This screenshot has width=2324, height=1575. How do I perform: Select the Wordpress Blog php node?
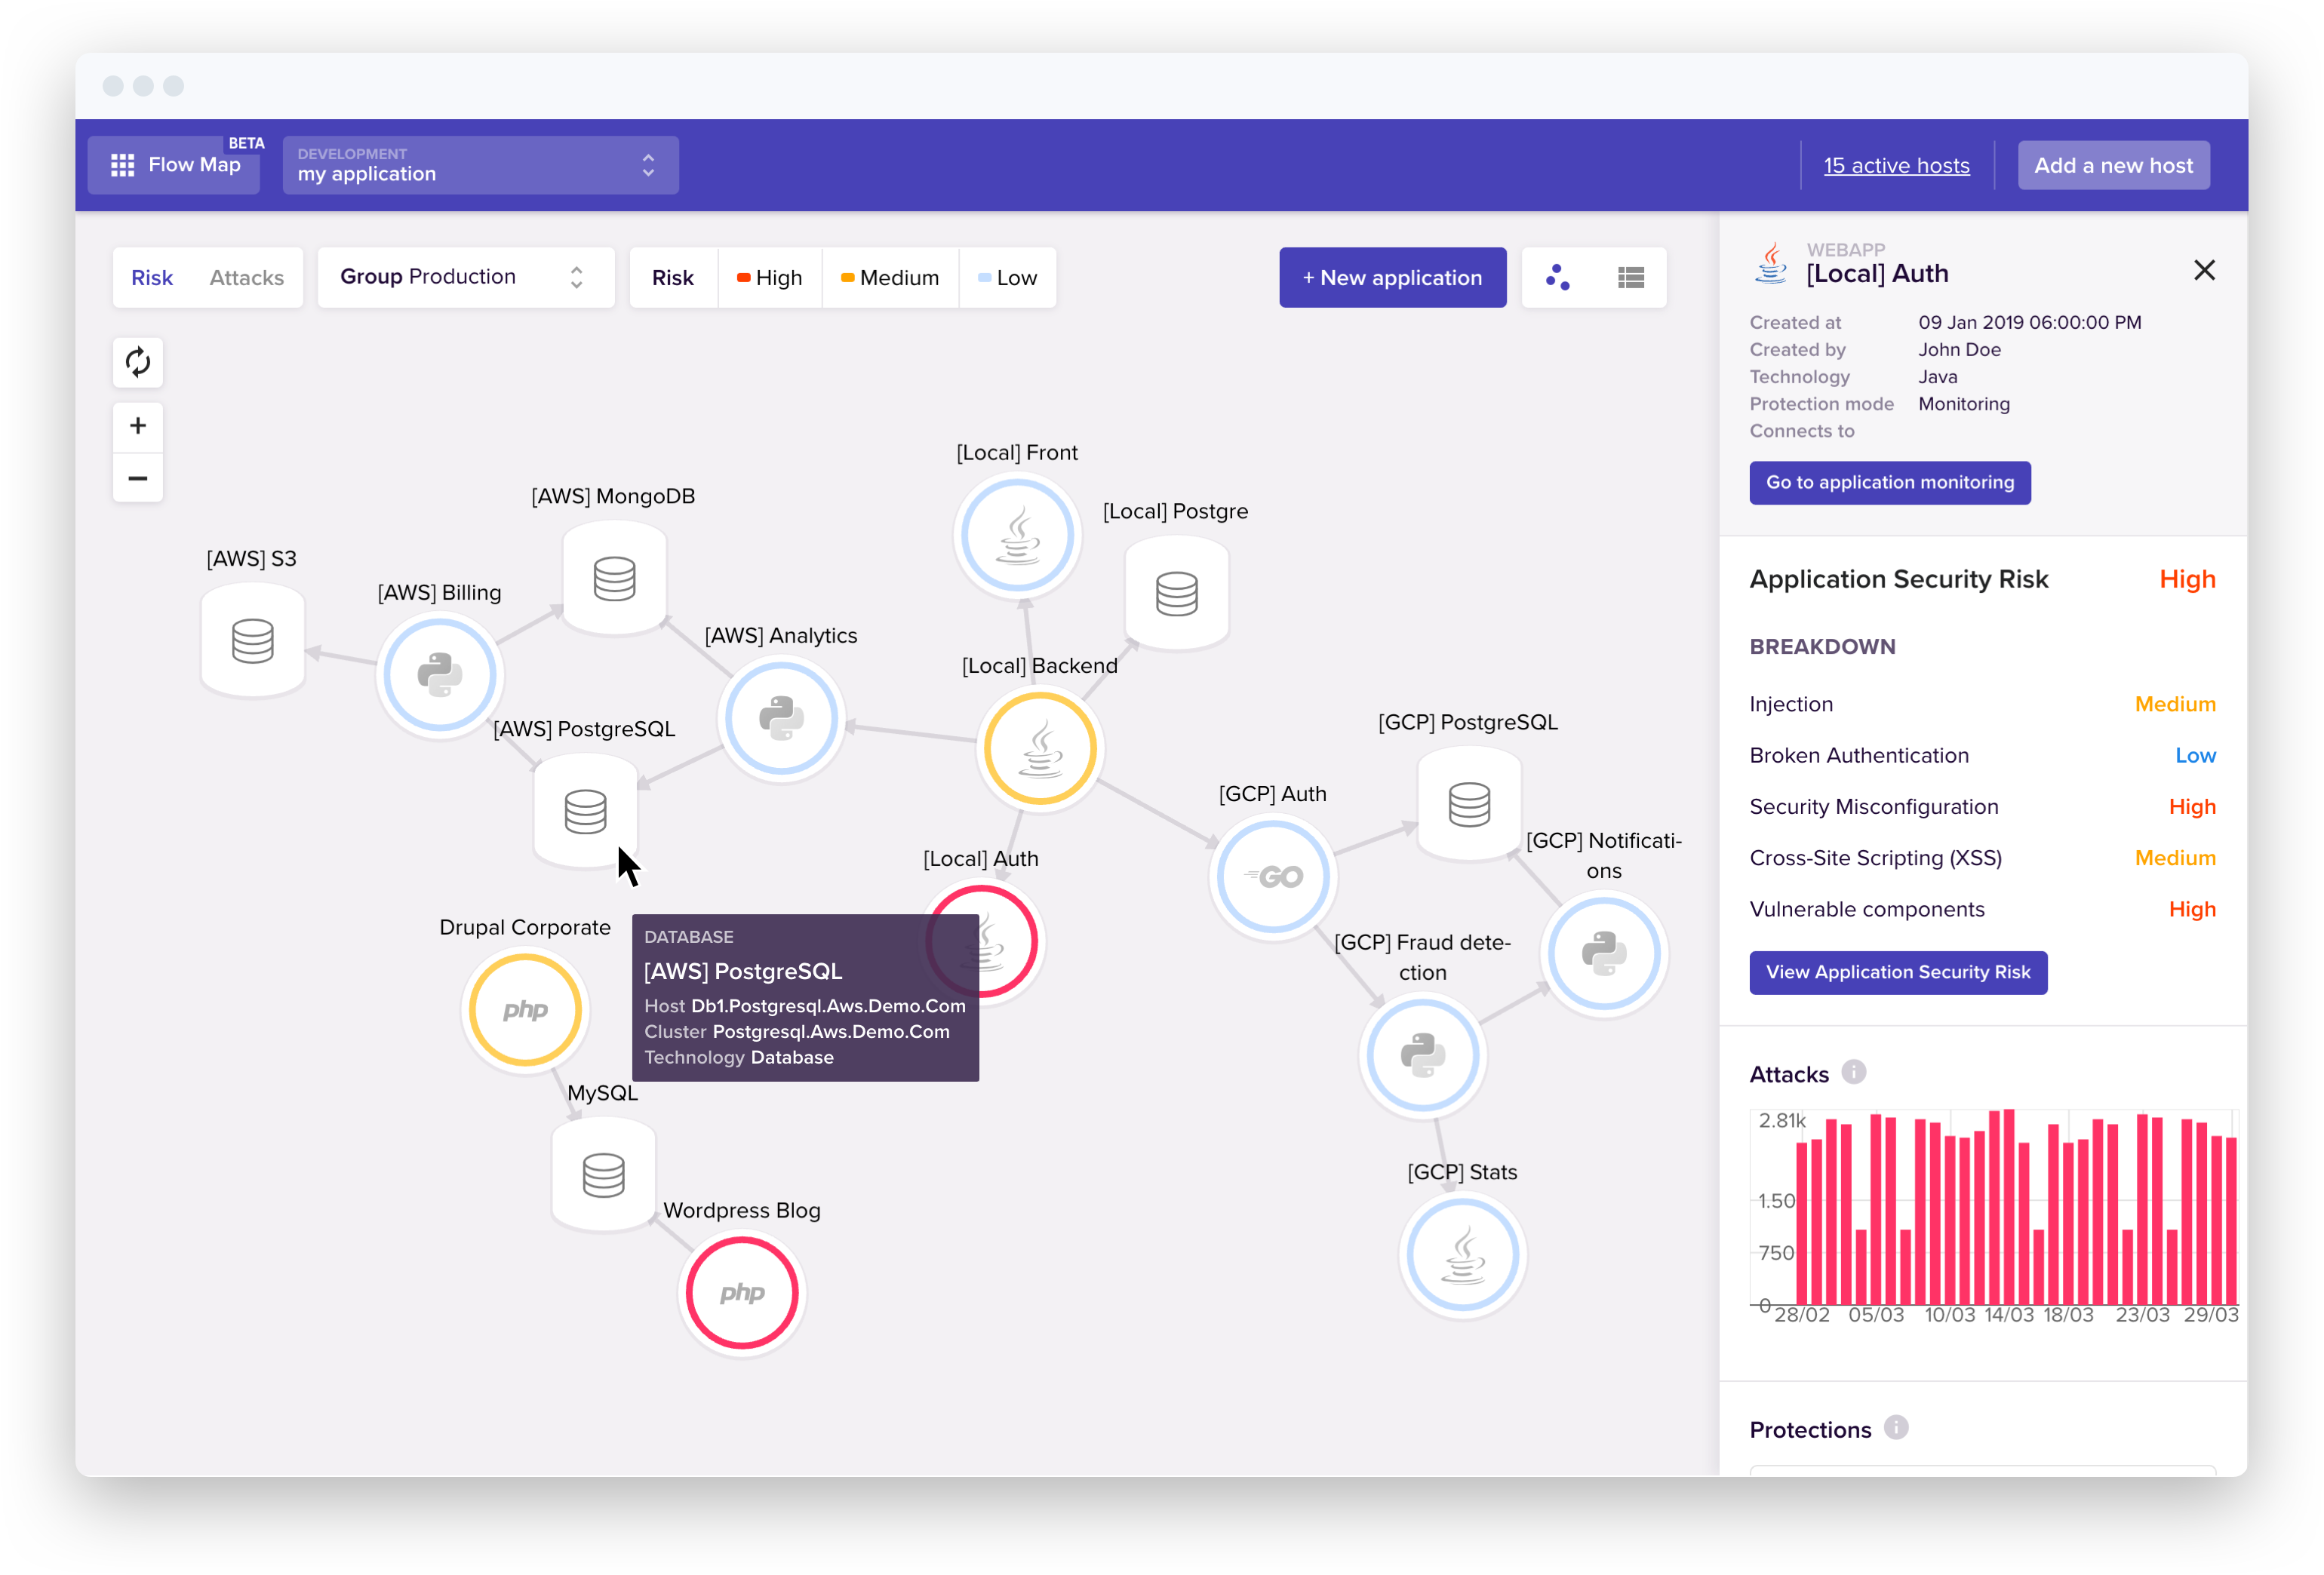742,1292
